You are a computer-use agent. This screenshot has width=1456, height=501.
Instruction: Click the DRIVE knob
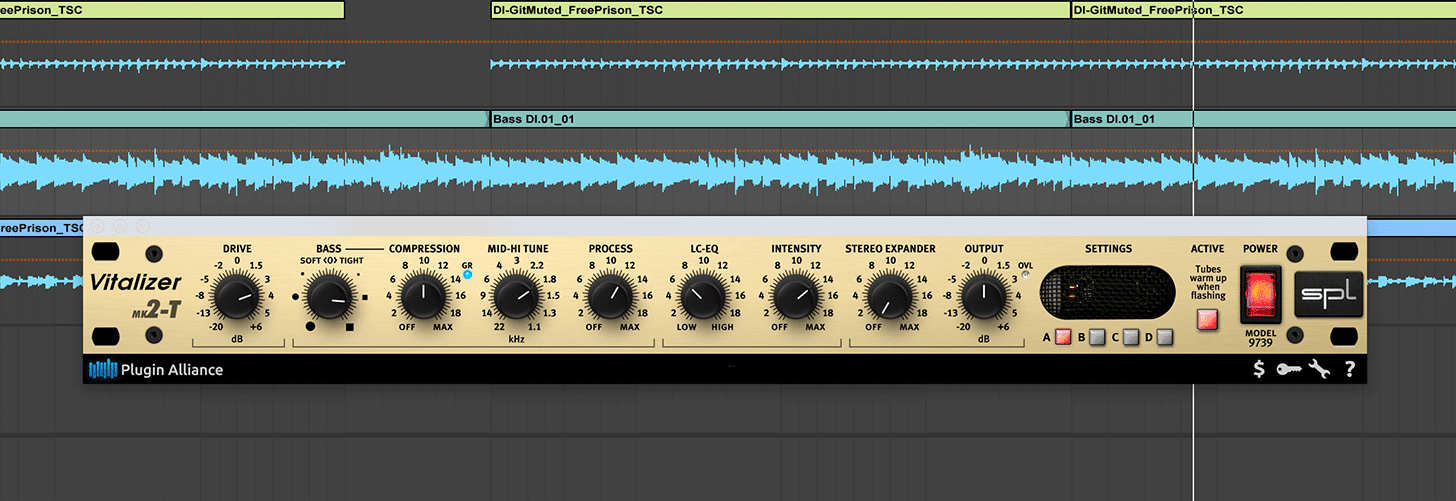click(236, 296)
